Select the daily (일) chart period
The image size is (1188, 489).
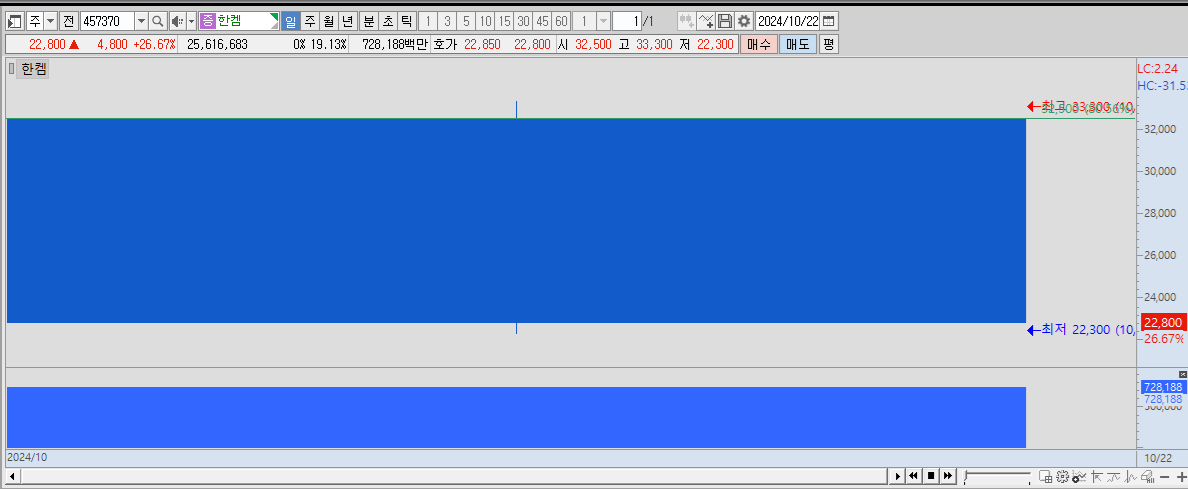tap(289, 21)
